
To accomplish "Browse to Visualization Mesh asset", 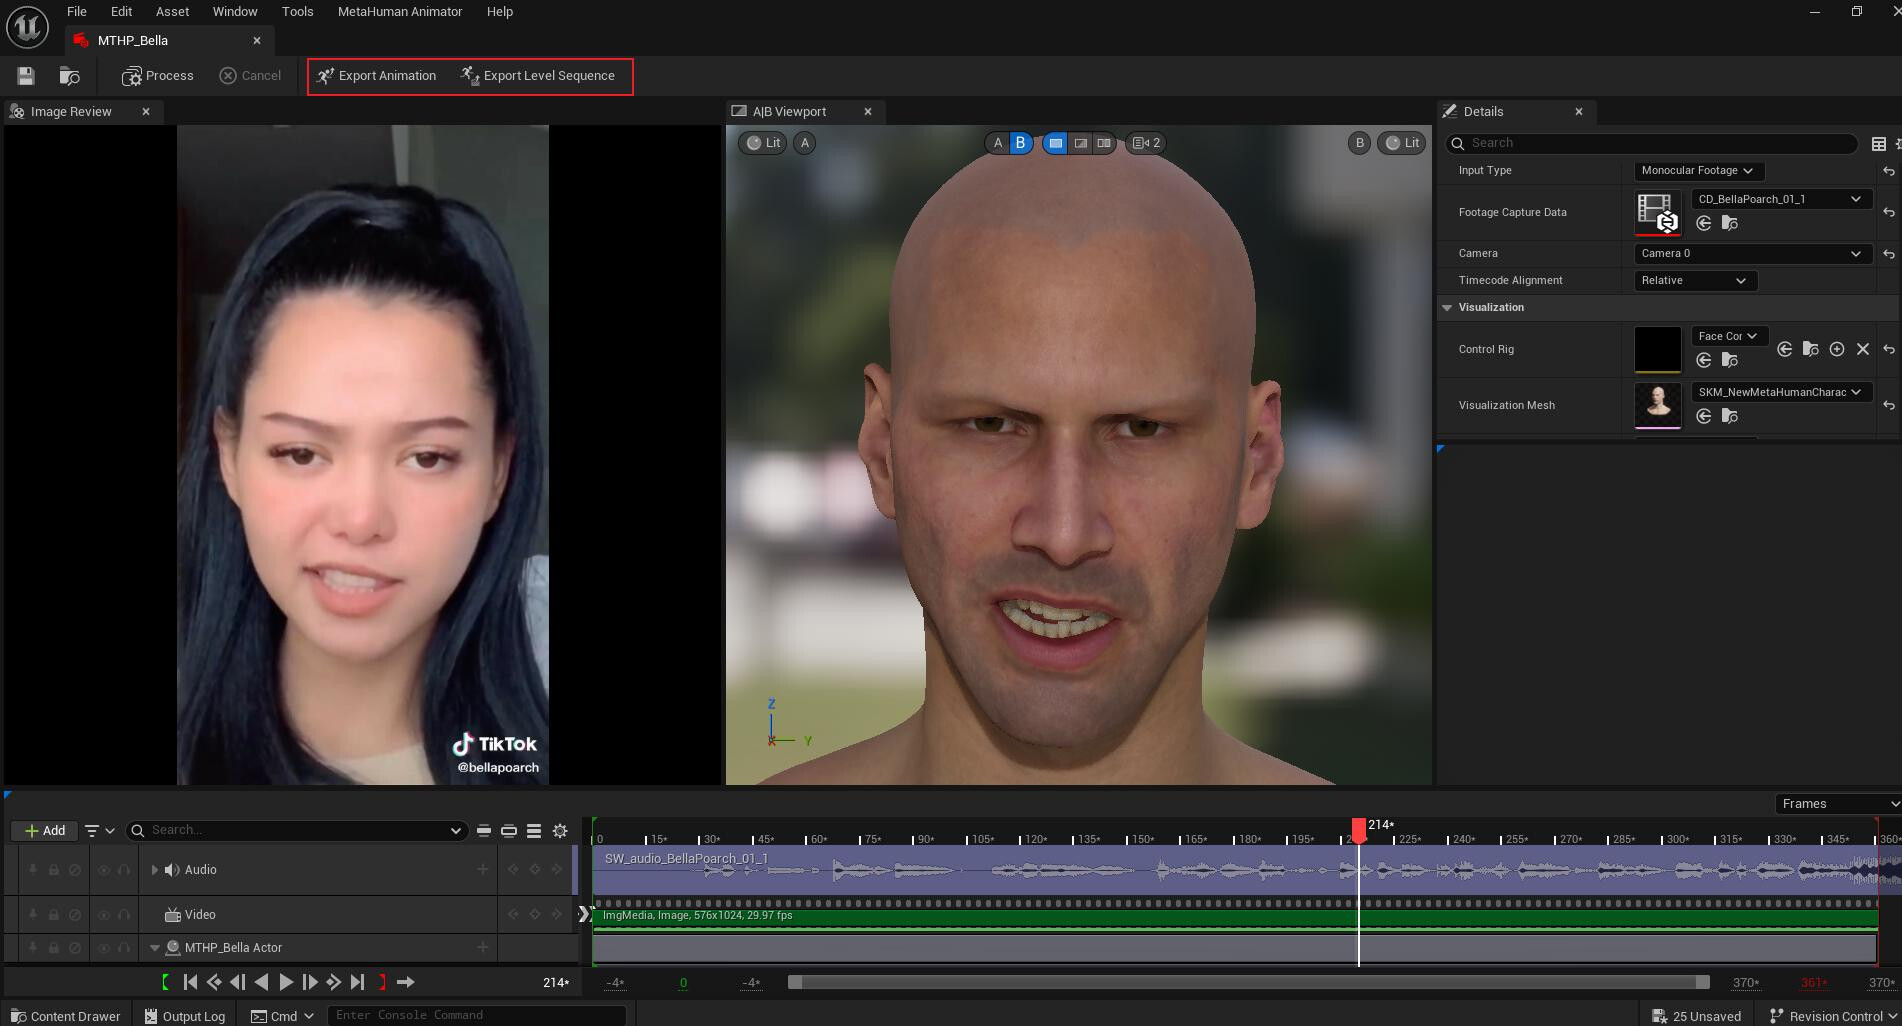I will click(1730, 416).
